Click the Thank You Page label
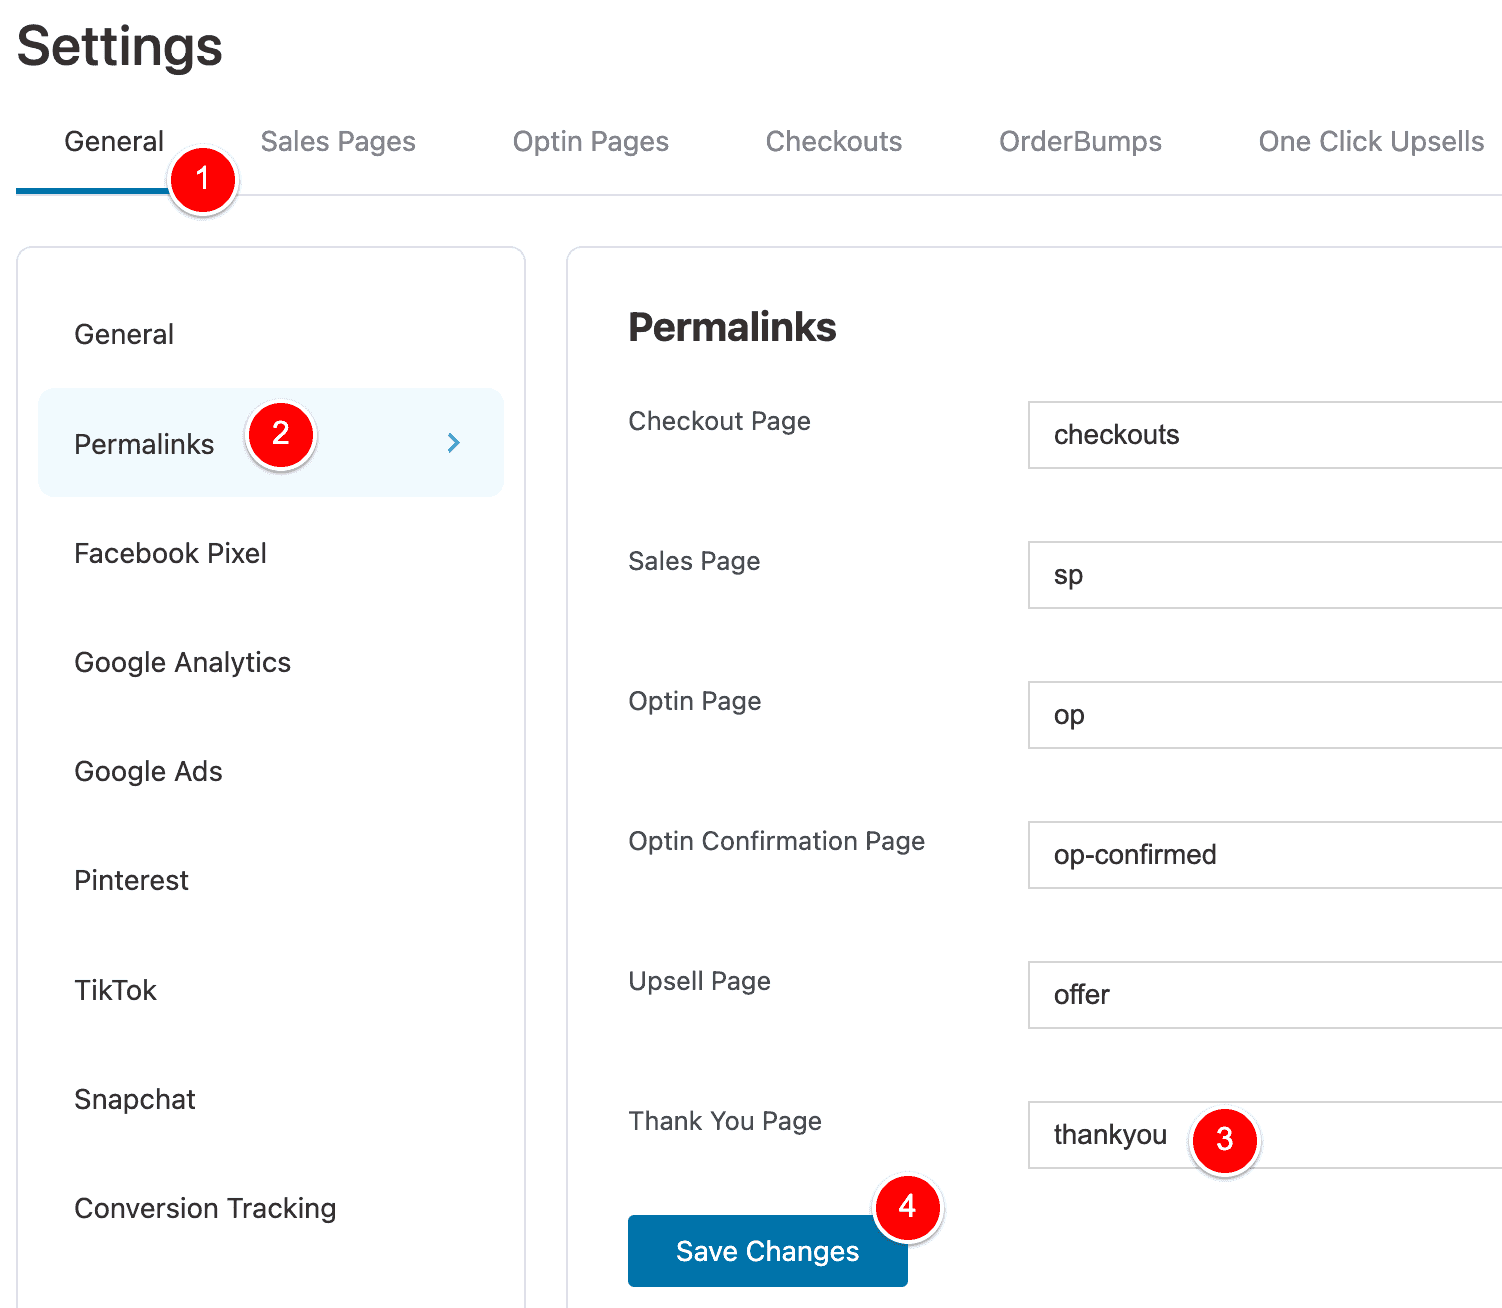The height and width of the screenshot is (1308, 1502). coord(724,1121)
